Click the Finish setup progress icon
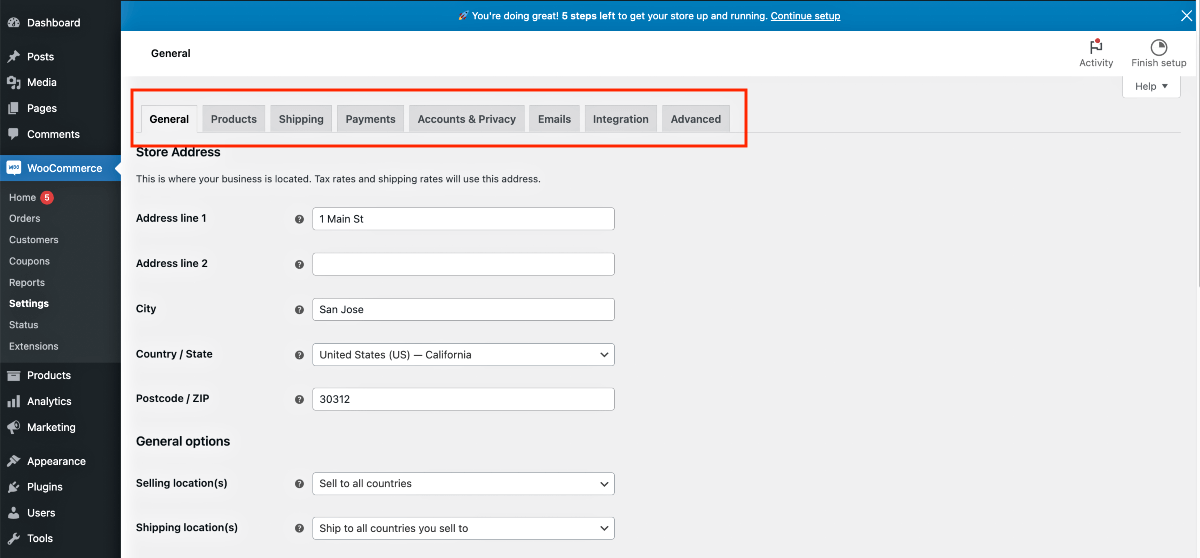Image resolution: width=1200 pixels, height=558 pixels. click(1159, 47)
